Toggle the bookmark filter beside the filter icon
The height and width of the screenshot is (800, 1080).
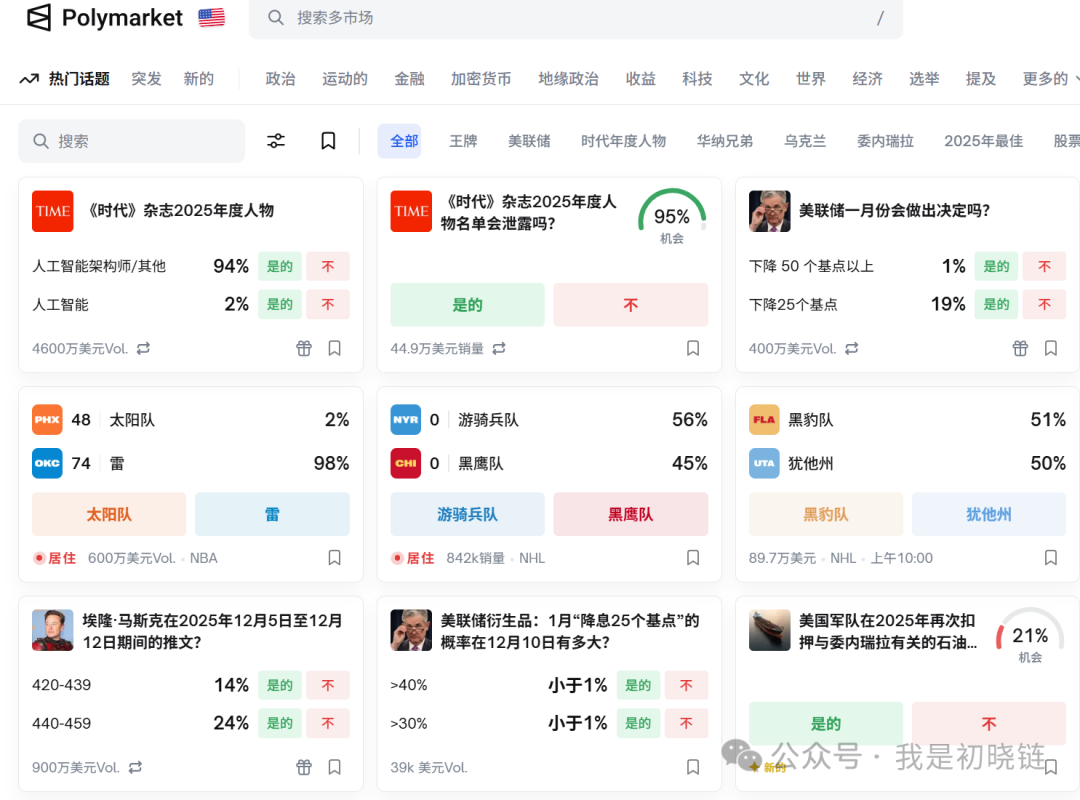click(x=328, y=140)
